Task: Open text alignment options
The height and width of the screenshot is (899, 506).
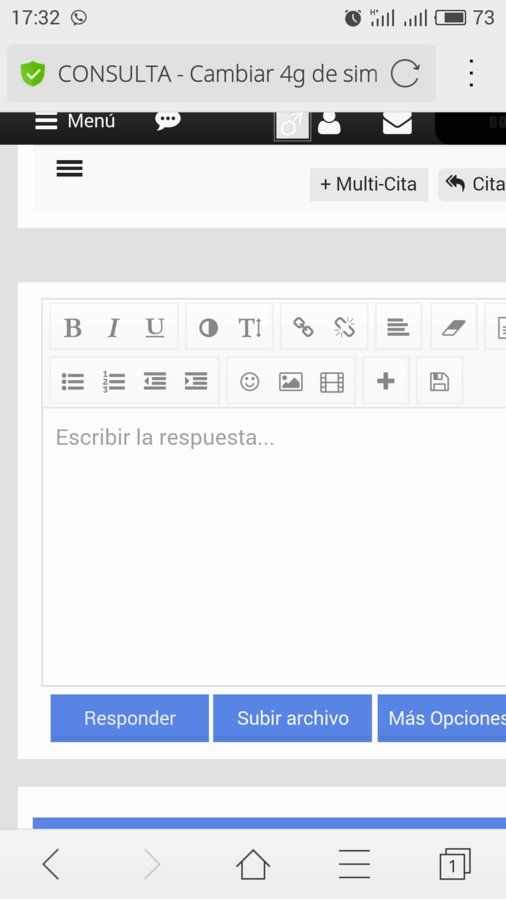Action: coord(398,327)
